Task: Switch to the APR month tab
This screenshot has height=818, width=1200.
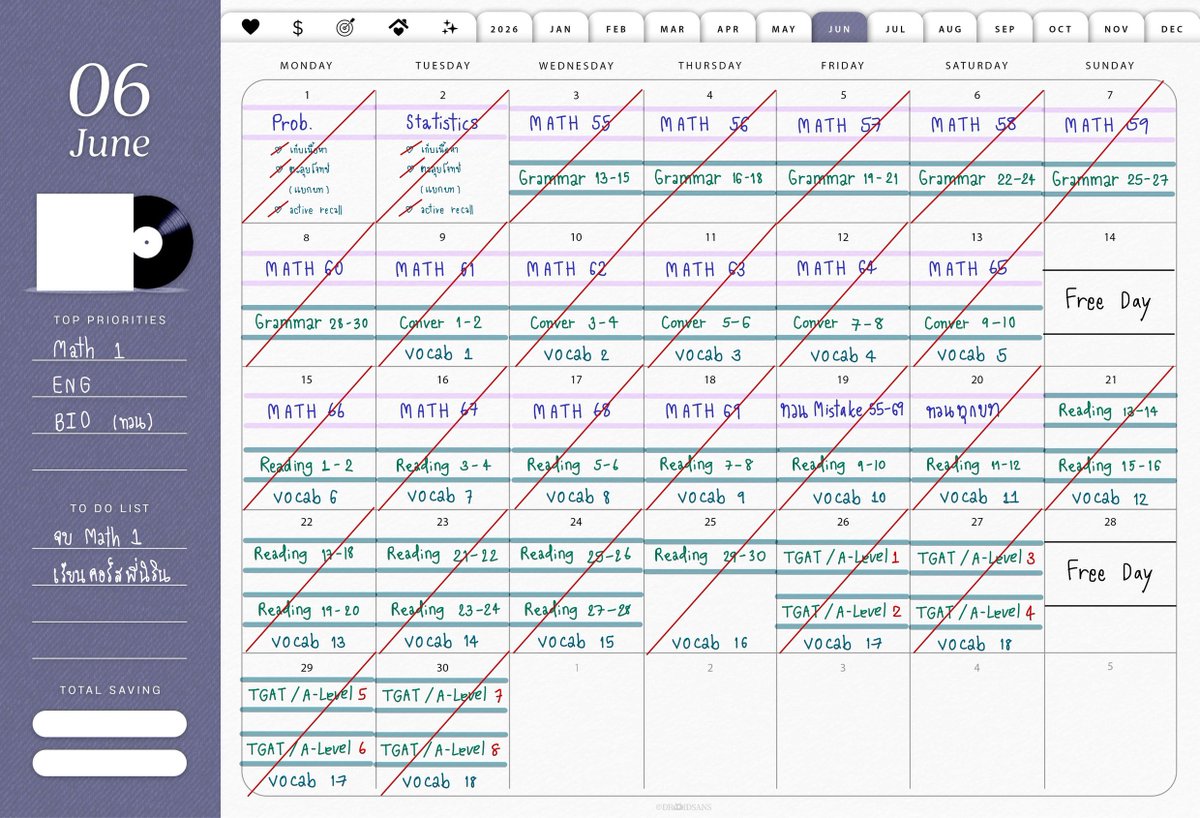Action: (729, 29)
